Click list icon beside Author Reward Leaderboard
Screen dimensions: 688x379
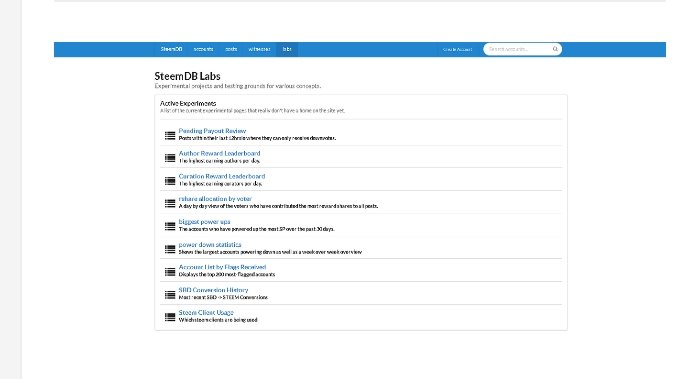(x=170, y=158)
